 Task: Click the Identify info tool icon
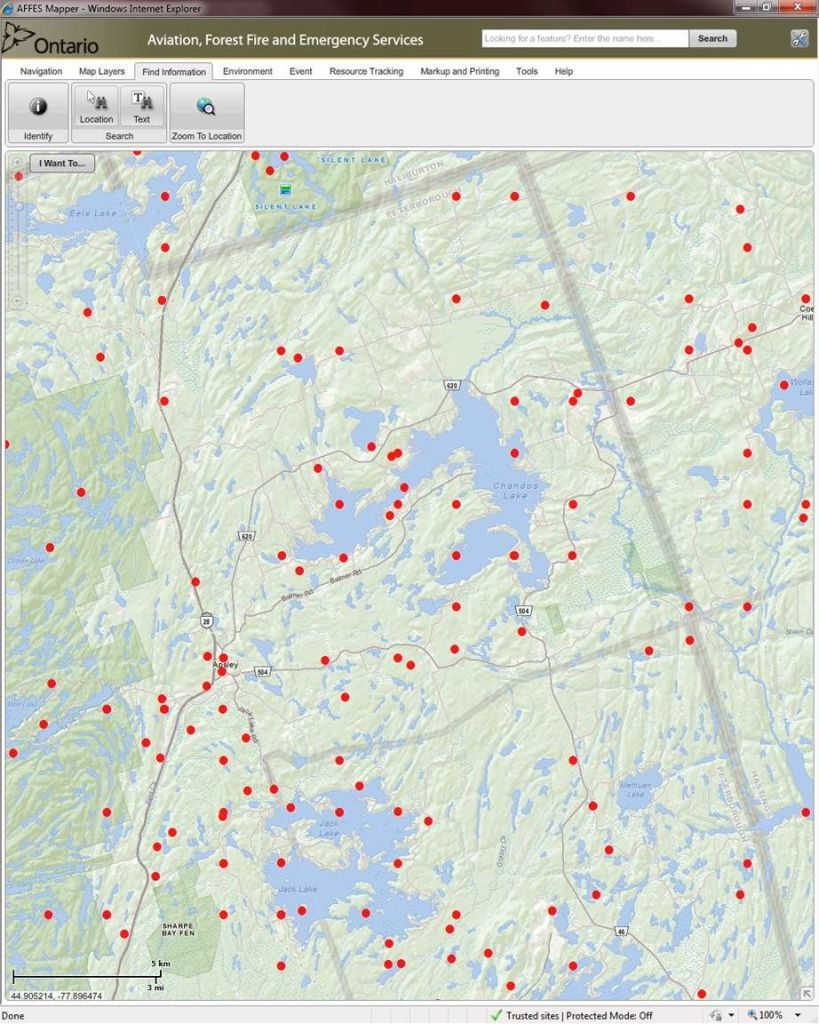tap(38, 106)
